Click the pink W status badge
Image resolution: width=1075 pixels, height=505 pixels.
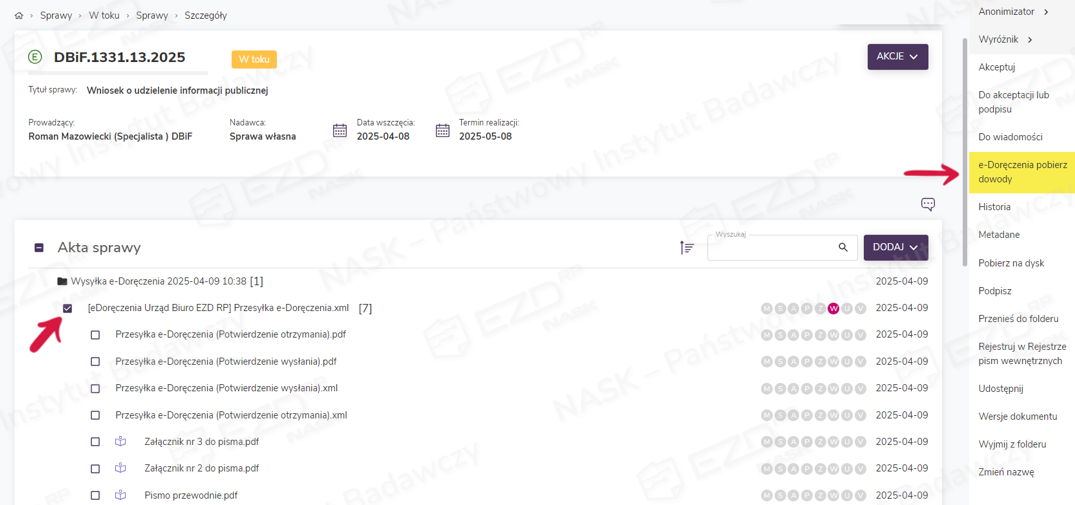click(833, 308)
